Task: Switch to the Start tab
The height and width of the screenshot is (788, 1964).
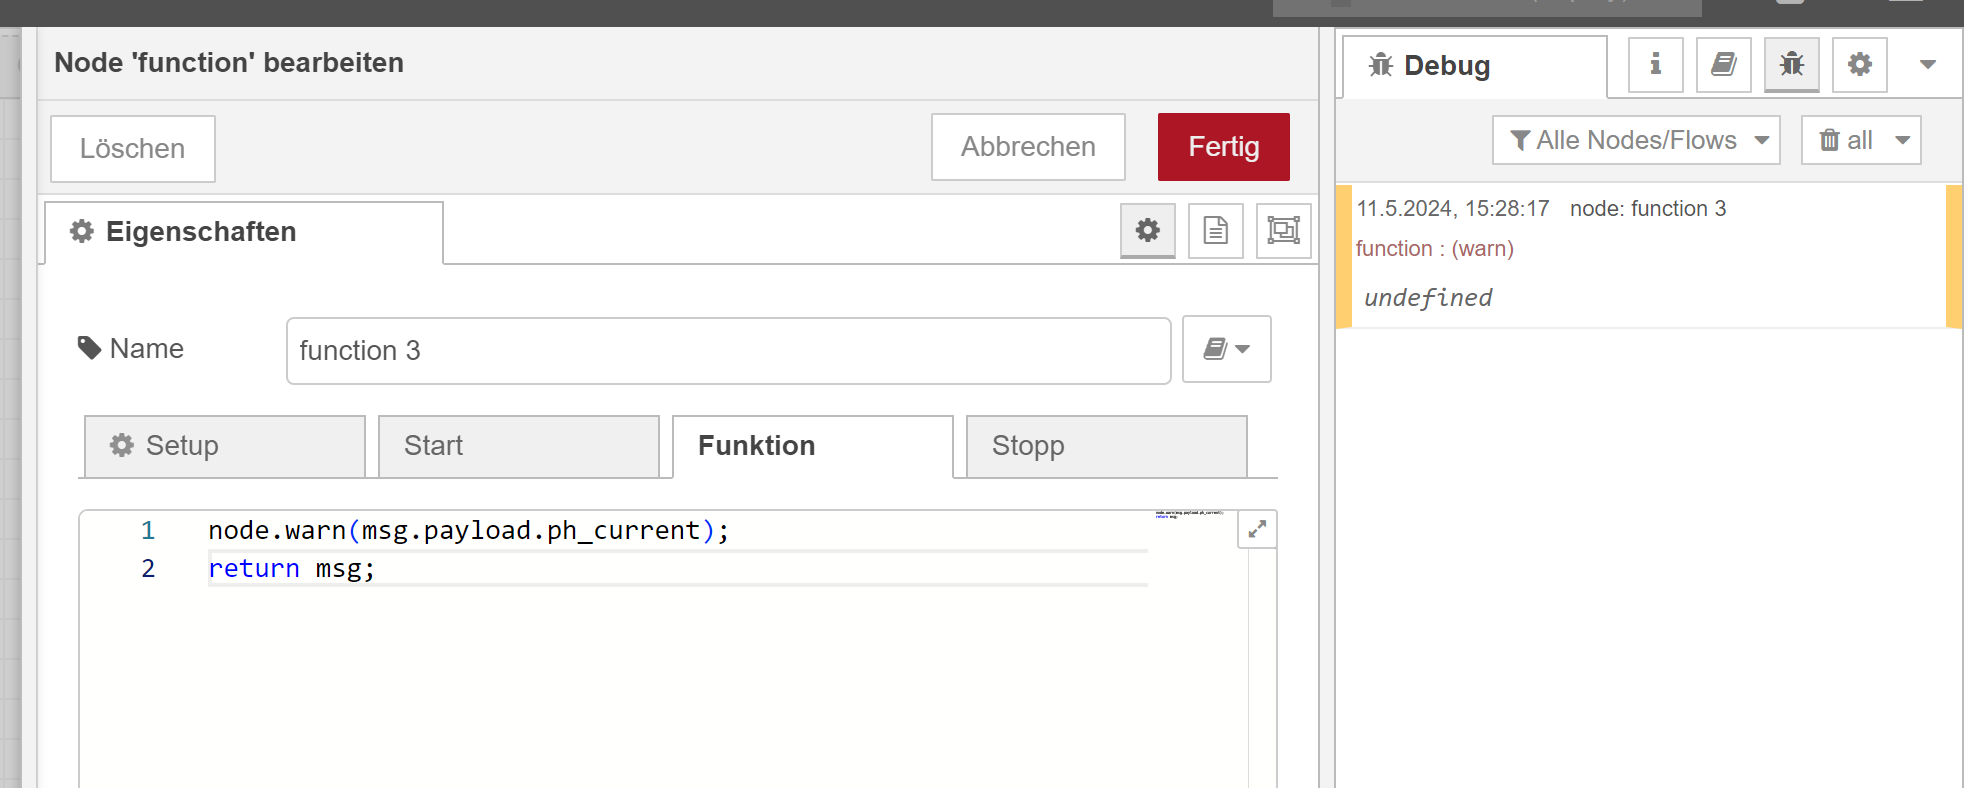Action: 518,446
